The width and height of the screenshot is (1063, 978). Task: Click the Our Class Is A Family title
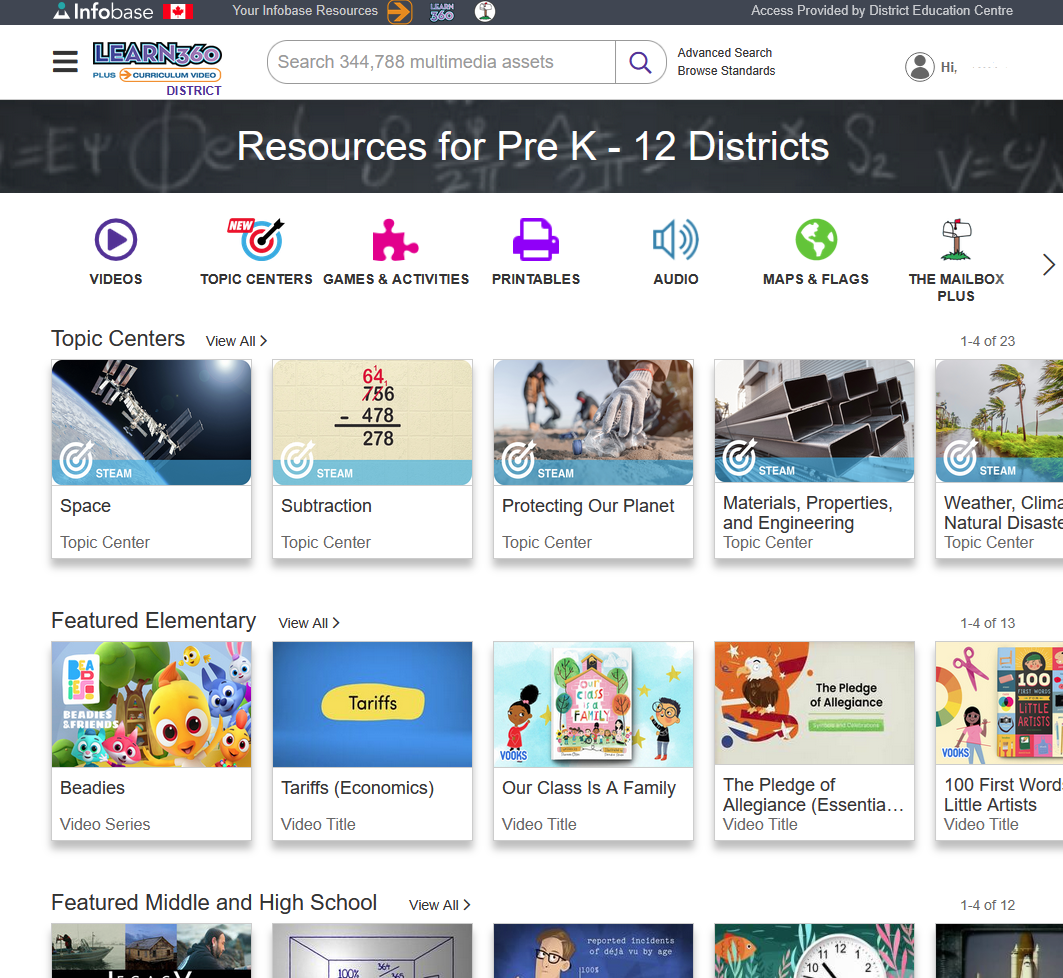[588, 788]
